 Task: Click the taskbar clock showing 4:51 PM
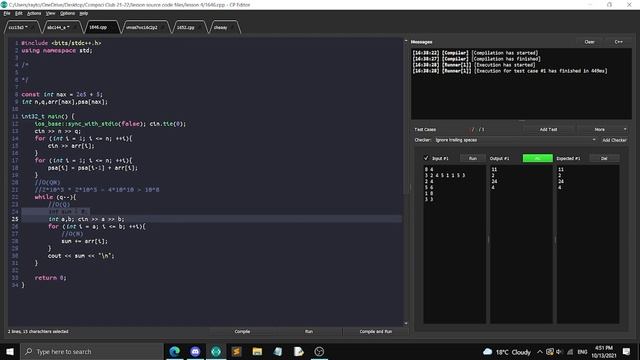(x=604, y=351)
